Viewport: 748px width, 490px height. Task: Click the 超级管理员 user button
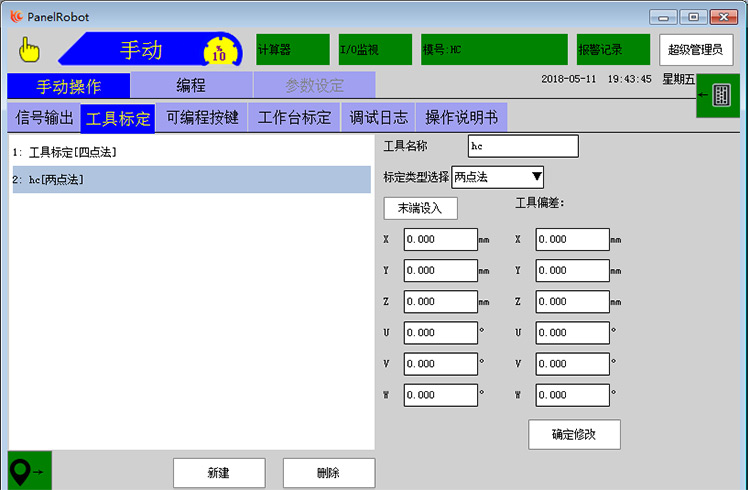696,49
